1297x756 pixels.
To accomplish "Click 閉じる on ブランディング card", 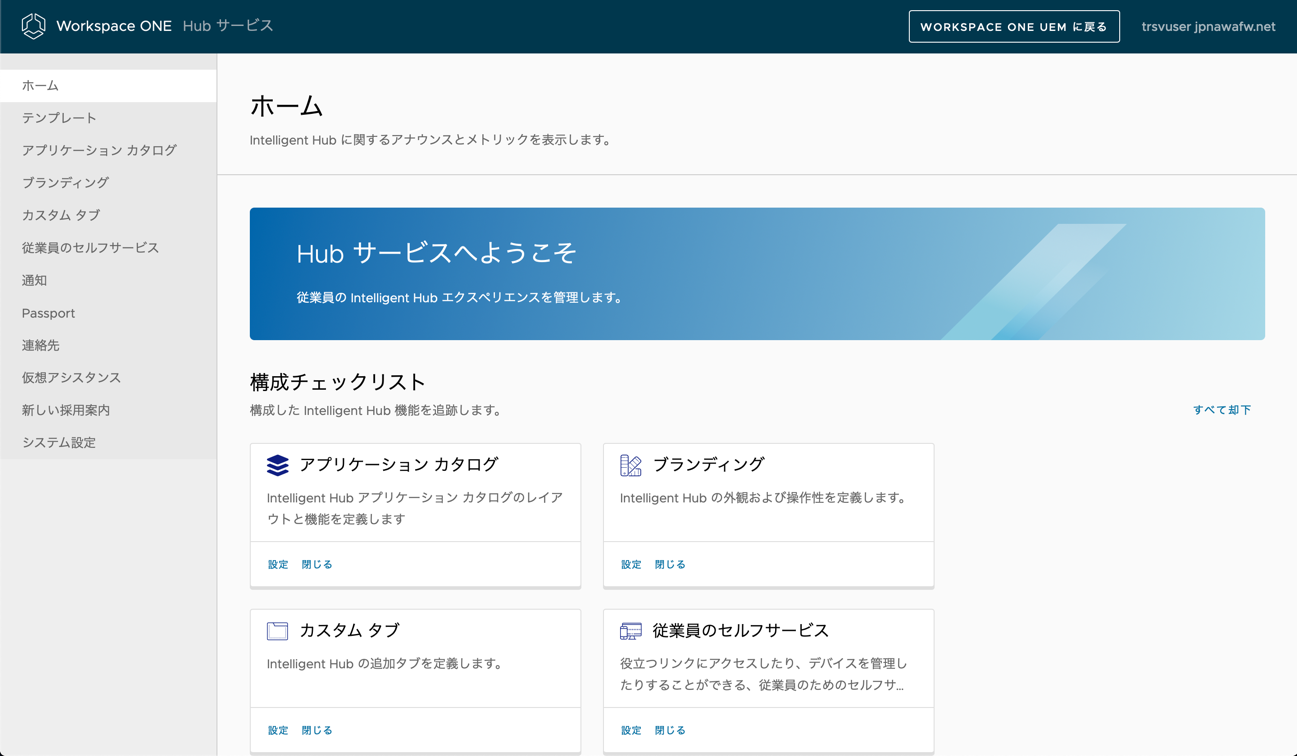I will coord(670,565).
